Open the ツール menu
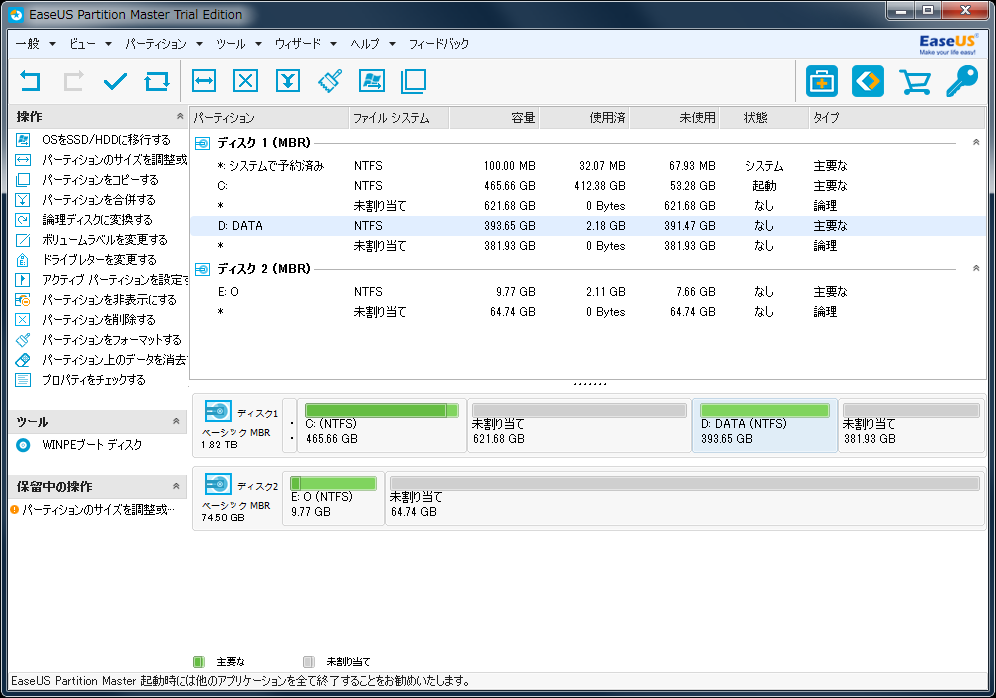Viewport: 996px width, 698px height. (x=239, y=44)
